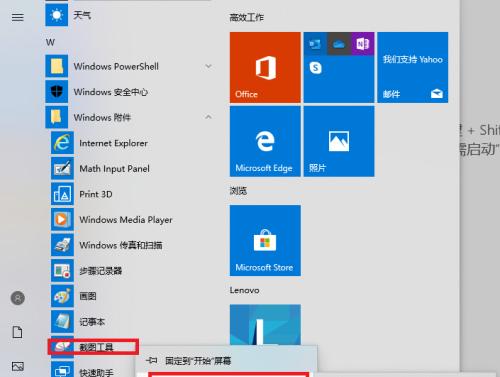
Task: Open the Office tile
Action: pyautogui.click(x=265, y=67)
